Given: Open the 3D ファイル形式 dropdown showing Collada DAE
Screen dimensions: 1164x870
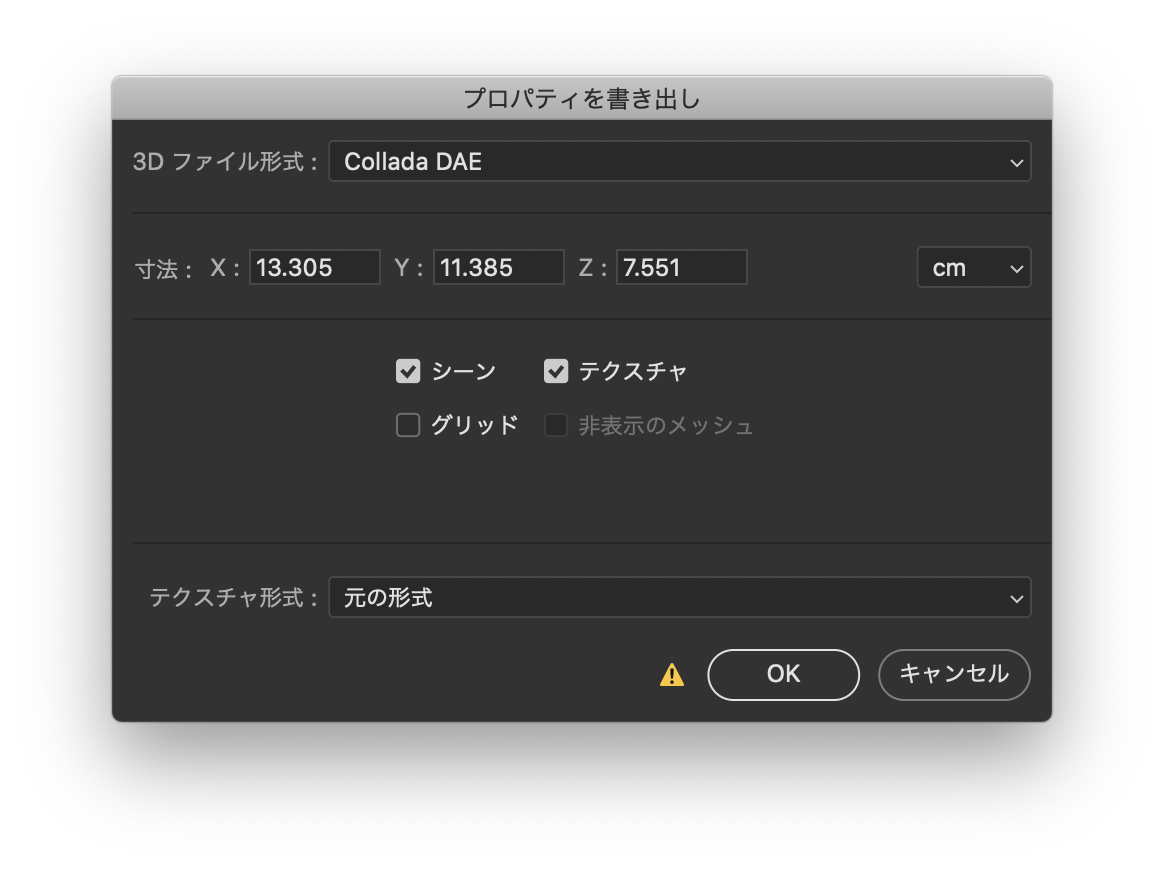Looking at the screenshot, I should click(679, 162).
